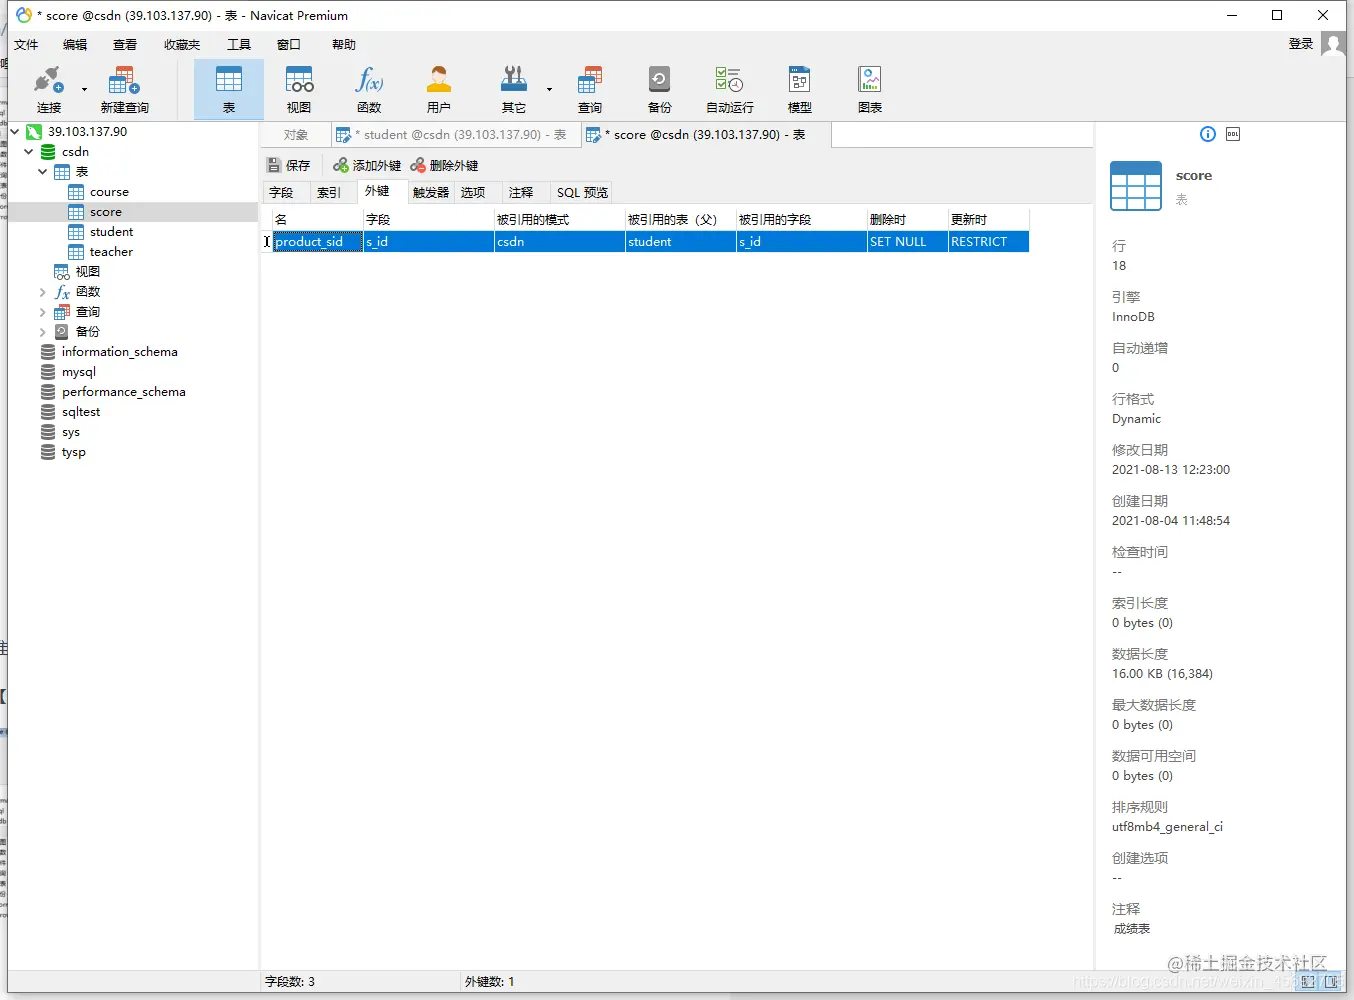This screenshot has width=1354, height=1000.
Task: Switch to the SQL 预览 tab
Action: 582,192
